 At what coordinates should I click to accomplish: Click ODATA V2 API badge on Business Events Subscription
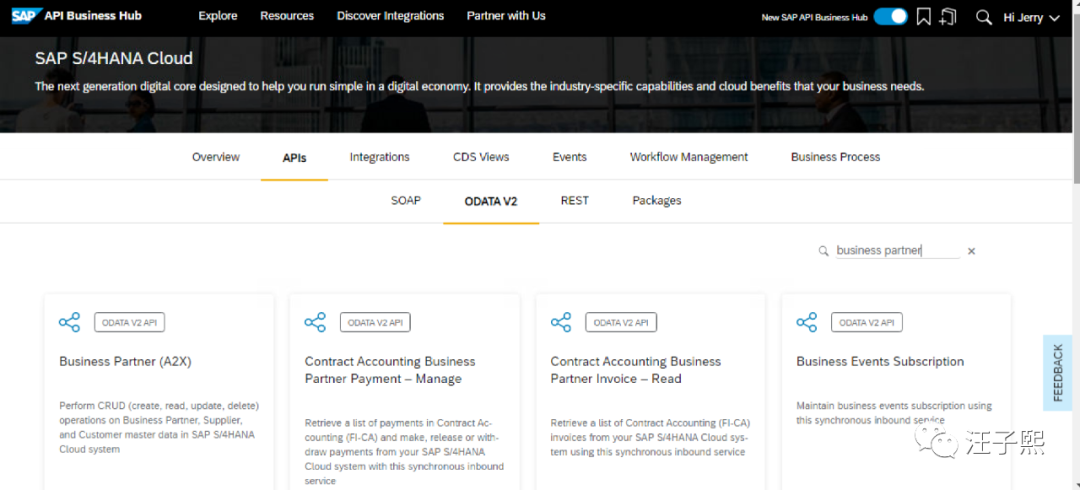866,322
